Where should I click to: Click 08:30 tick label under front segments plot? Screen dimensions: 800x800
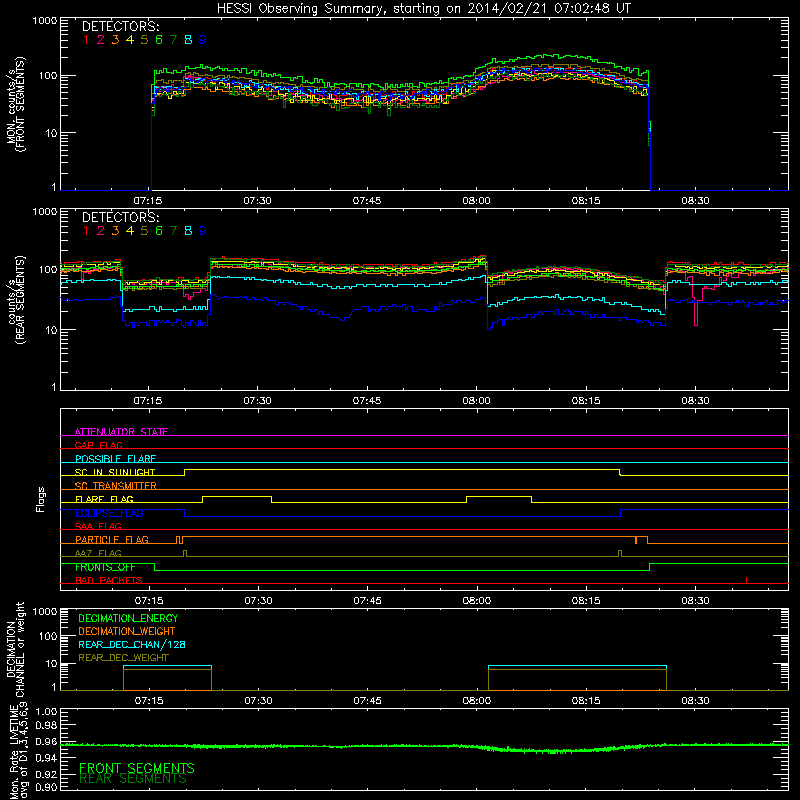pyautogui.click(x=695, y=201)
